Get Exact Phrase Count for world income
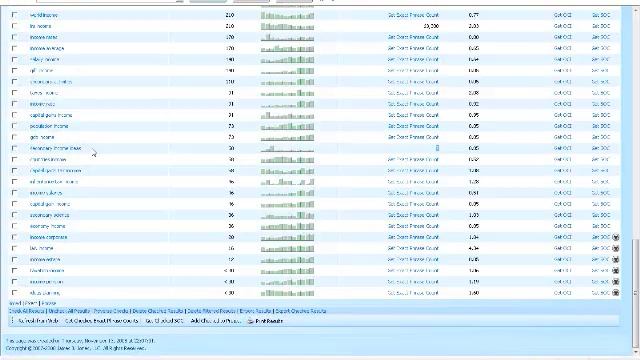The width and height of the screenshot is (640, 360). tap(413, 15)
